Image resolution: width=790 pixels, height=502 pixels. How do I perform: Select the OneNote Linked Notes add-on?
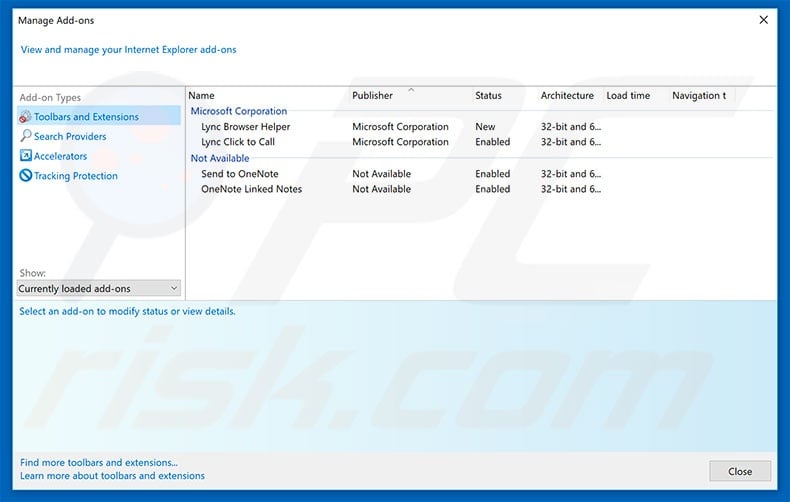251,189
